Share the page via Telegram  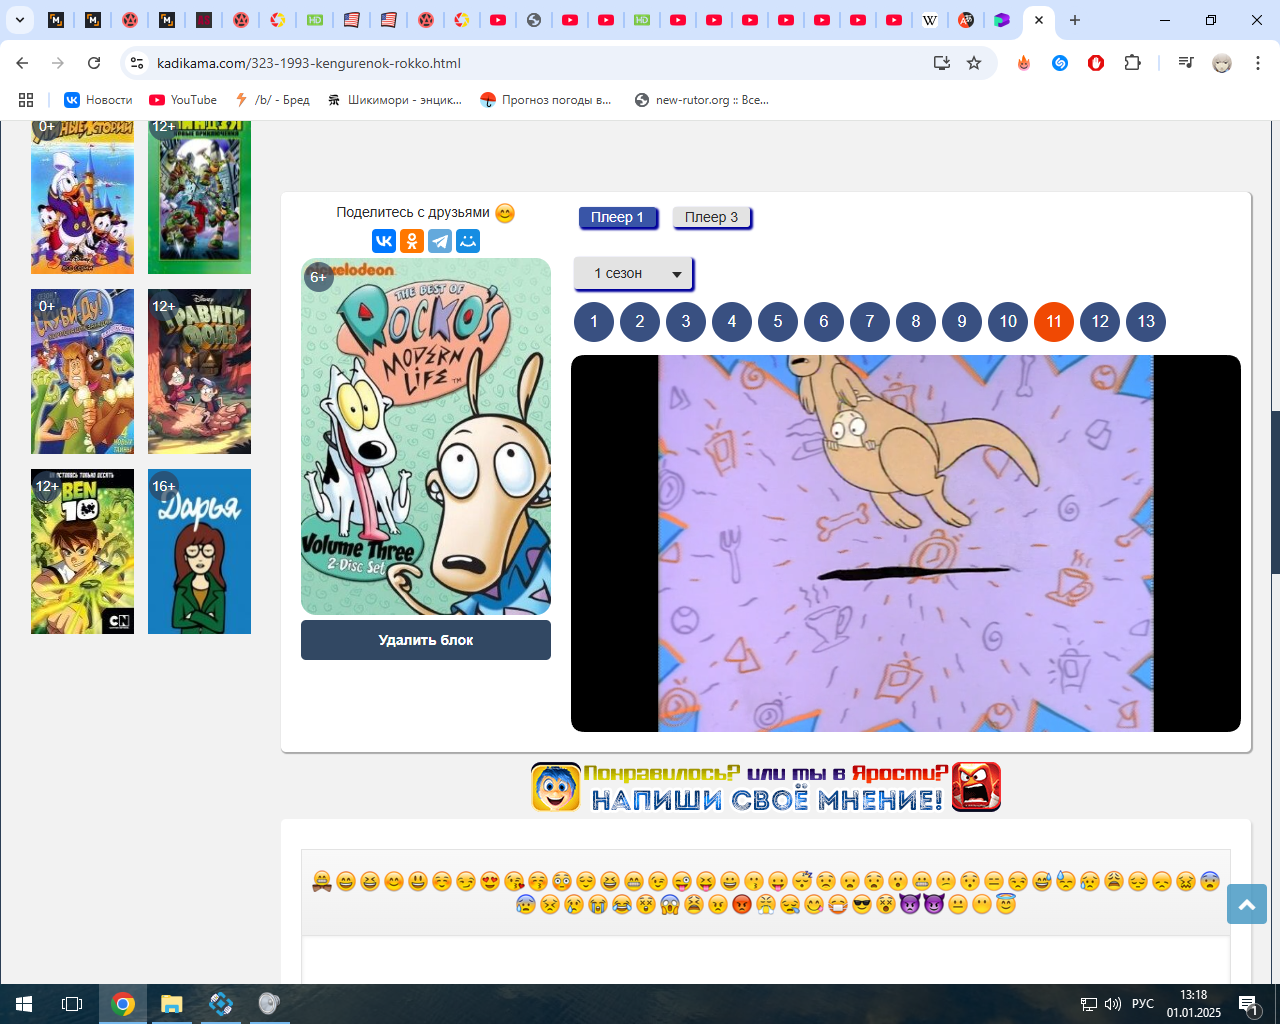440,241
